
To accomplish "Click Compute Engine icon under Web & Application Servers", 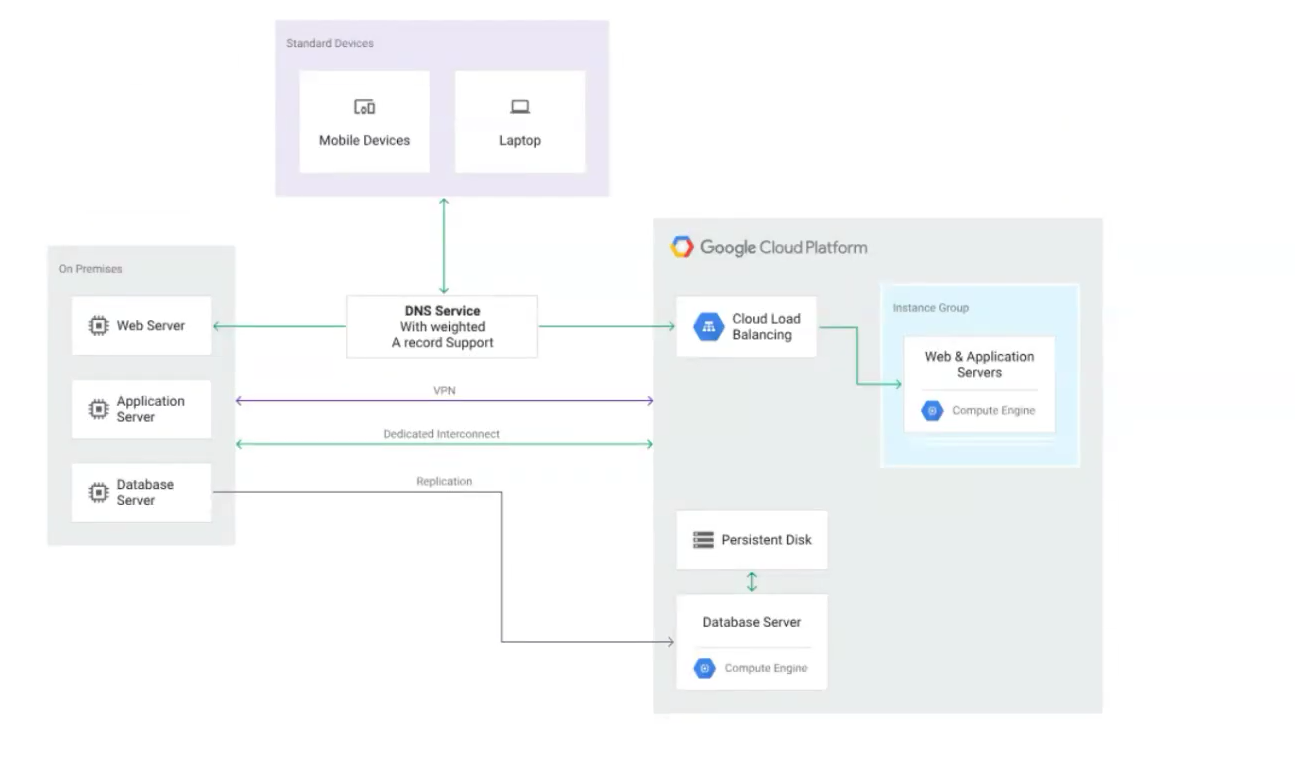I will click(x=932, y=410).
